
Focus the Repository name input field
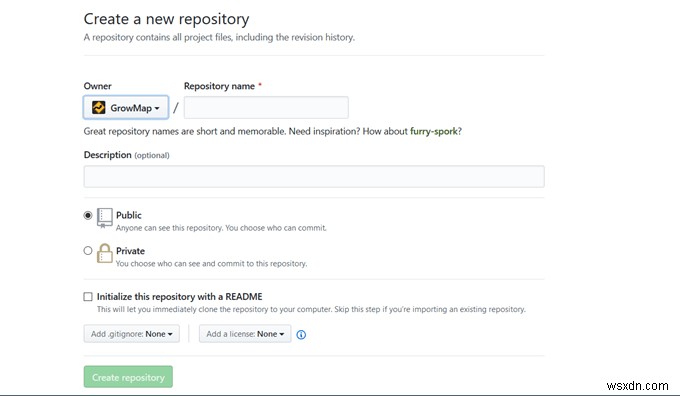click(x=266, y=108)
